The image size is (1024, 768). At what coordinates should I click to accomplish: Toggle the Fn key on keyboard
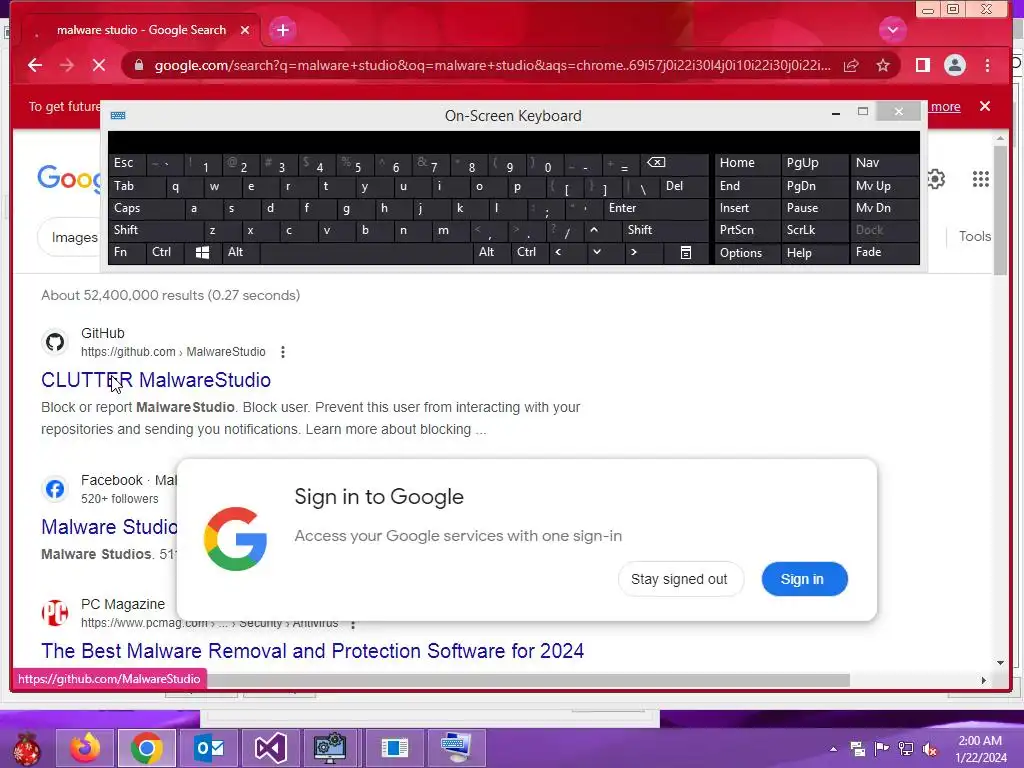pos(127,253)
